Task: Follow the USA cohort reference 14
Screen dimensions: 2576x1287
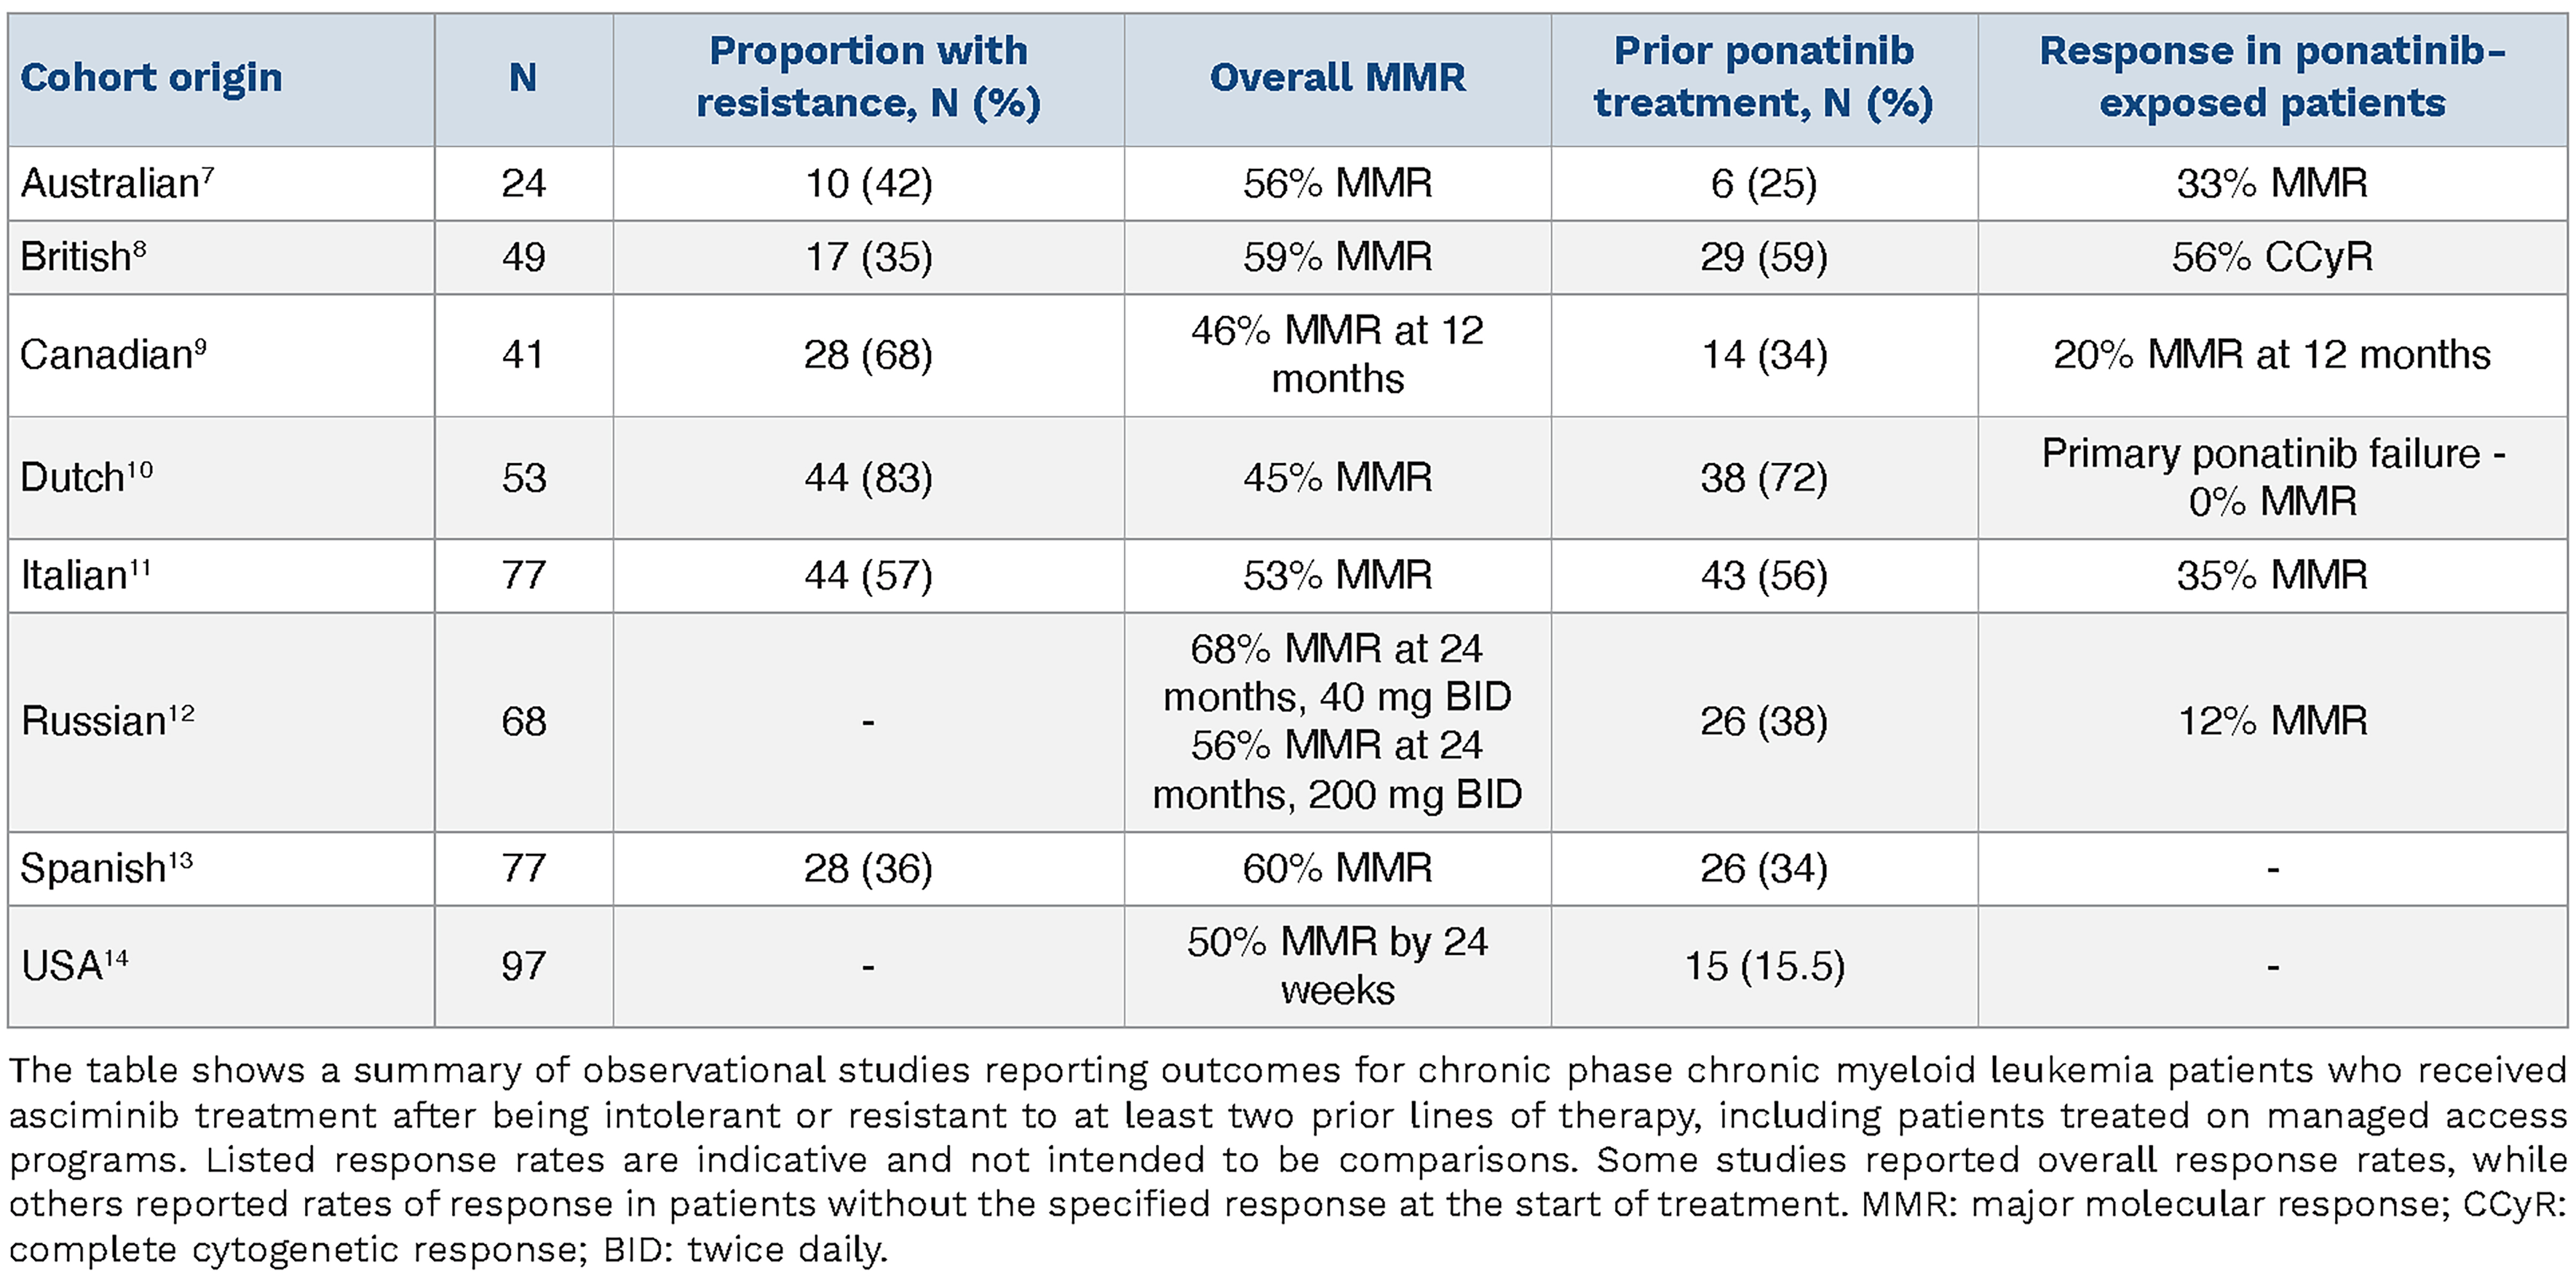Action: (117, 957)
